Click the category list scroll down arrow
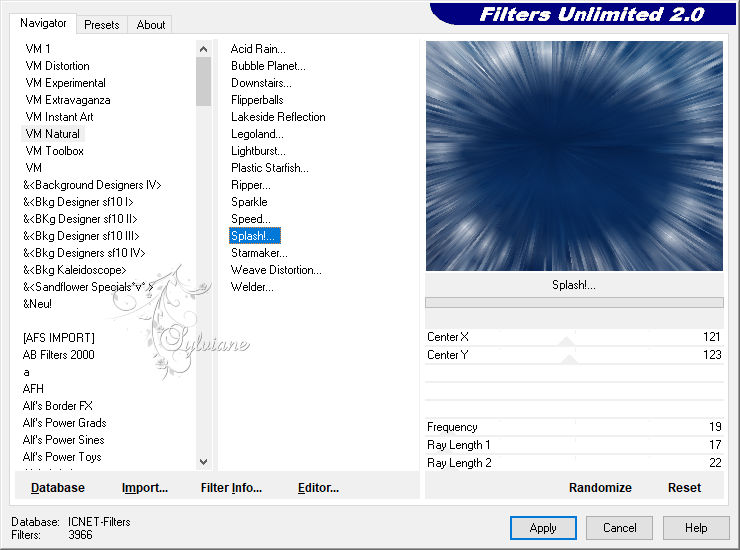 [x=203, y=462]
